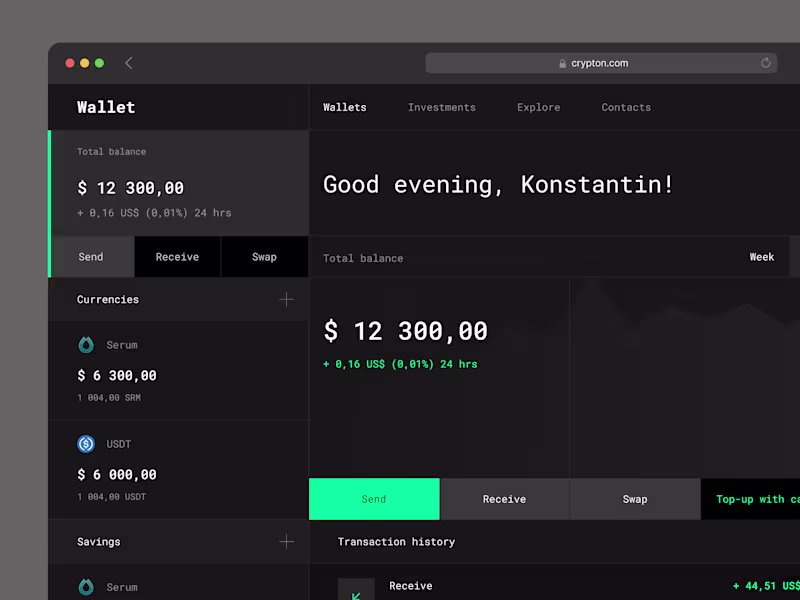This screenshot has height=600, width=800.
Task: Click the Serum icon under Savings
Action: 85,587
